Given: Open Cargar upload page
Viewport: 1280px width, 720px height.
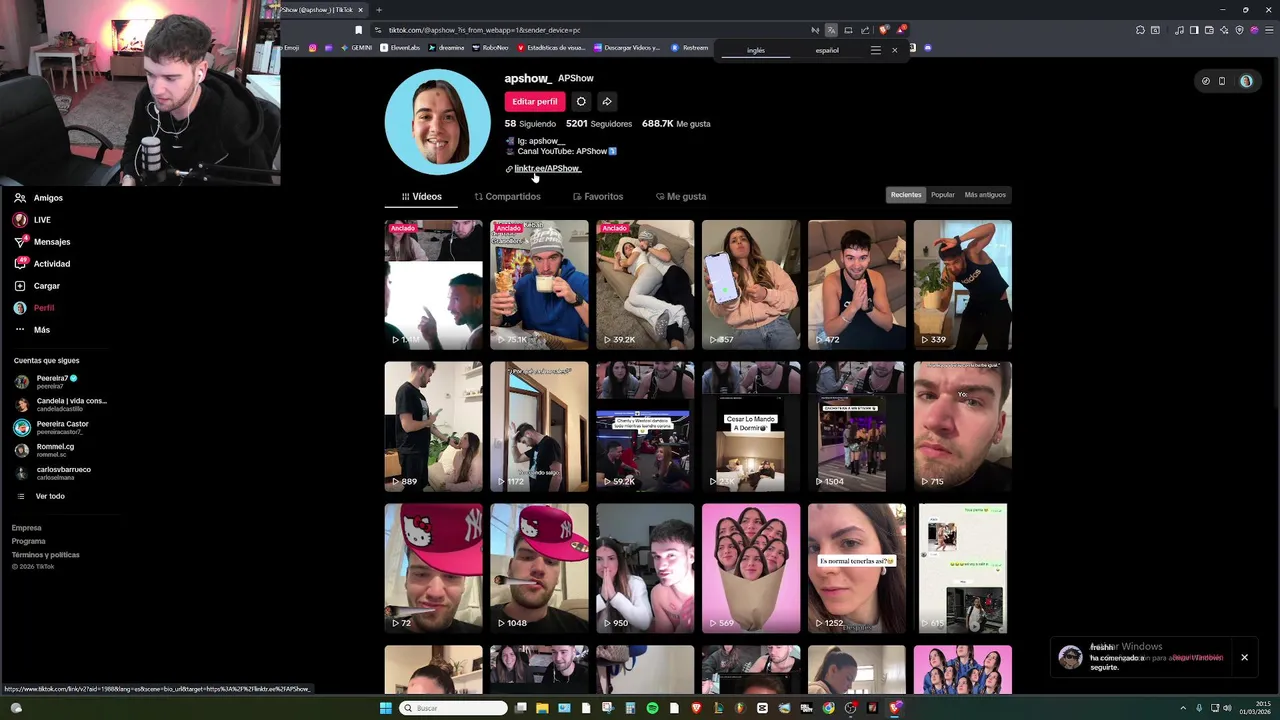Looking at the screenshot, I should (37, 286).
